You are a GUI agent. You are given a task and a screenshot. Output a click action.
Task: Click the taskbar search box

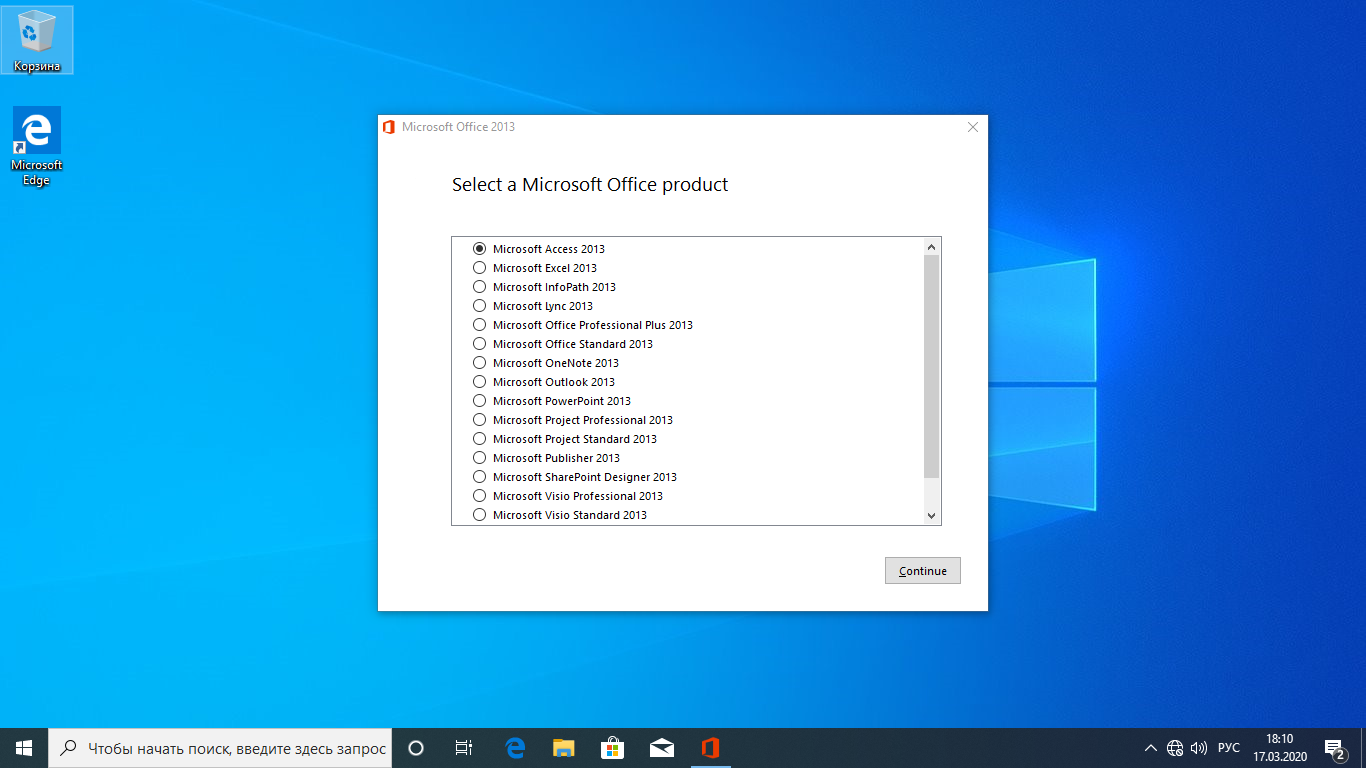pyautogui.click(x=220, y=748)
